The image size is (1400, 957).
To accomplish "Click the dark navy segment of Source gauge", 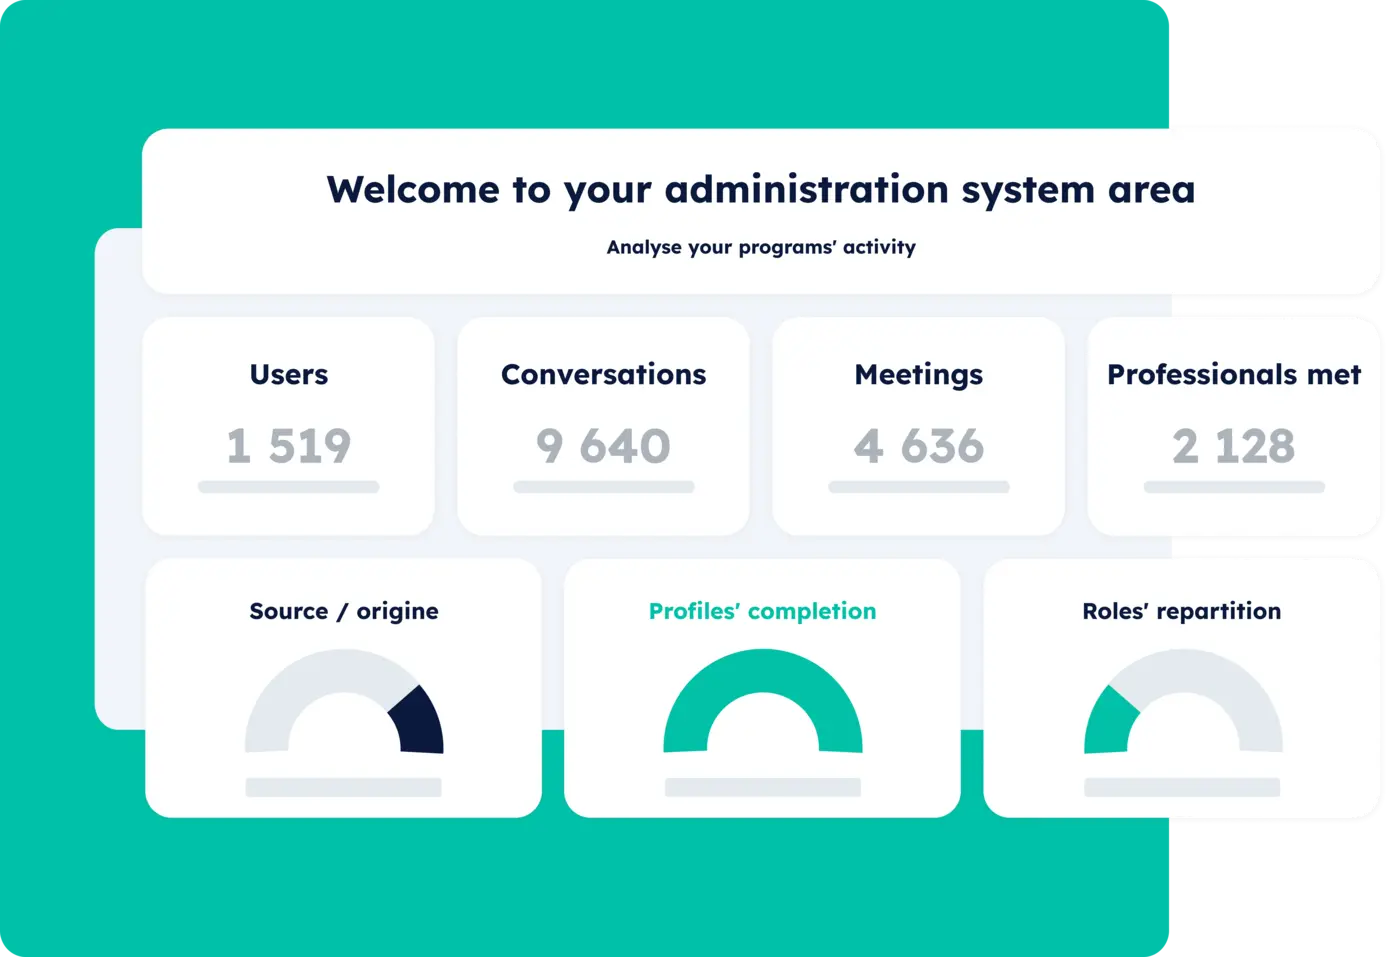I will (x=418, y=722).
